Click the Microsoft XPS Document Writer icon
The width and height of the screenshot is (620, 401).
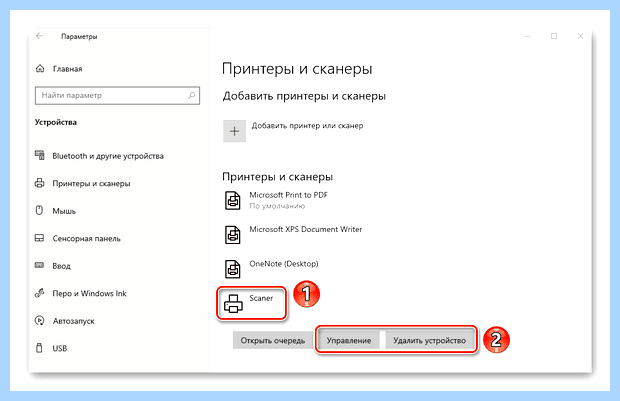click(x=232, y=235)
